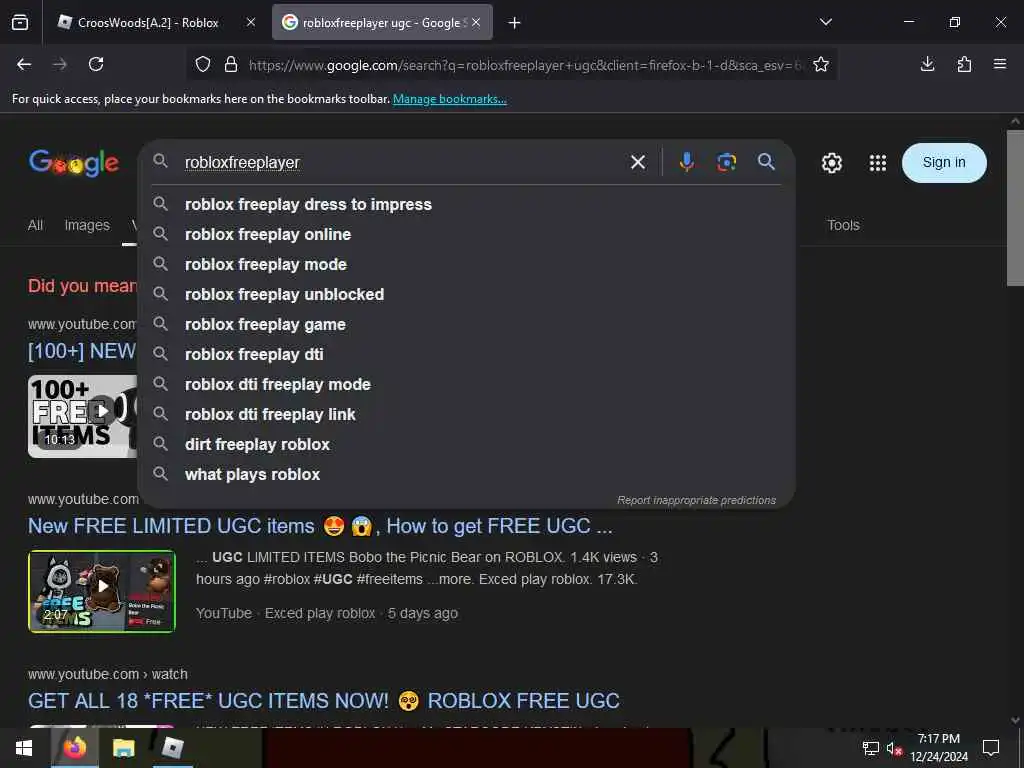Open the Google logo homepage link
This screenshot has width=1024, height=768.
tap(74, 163)
